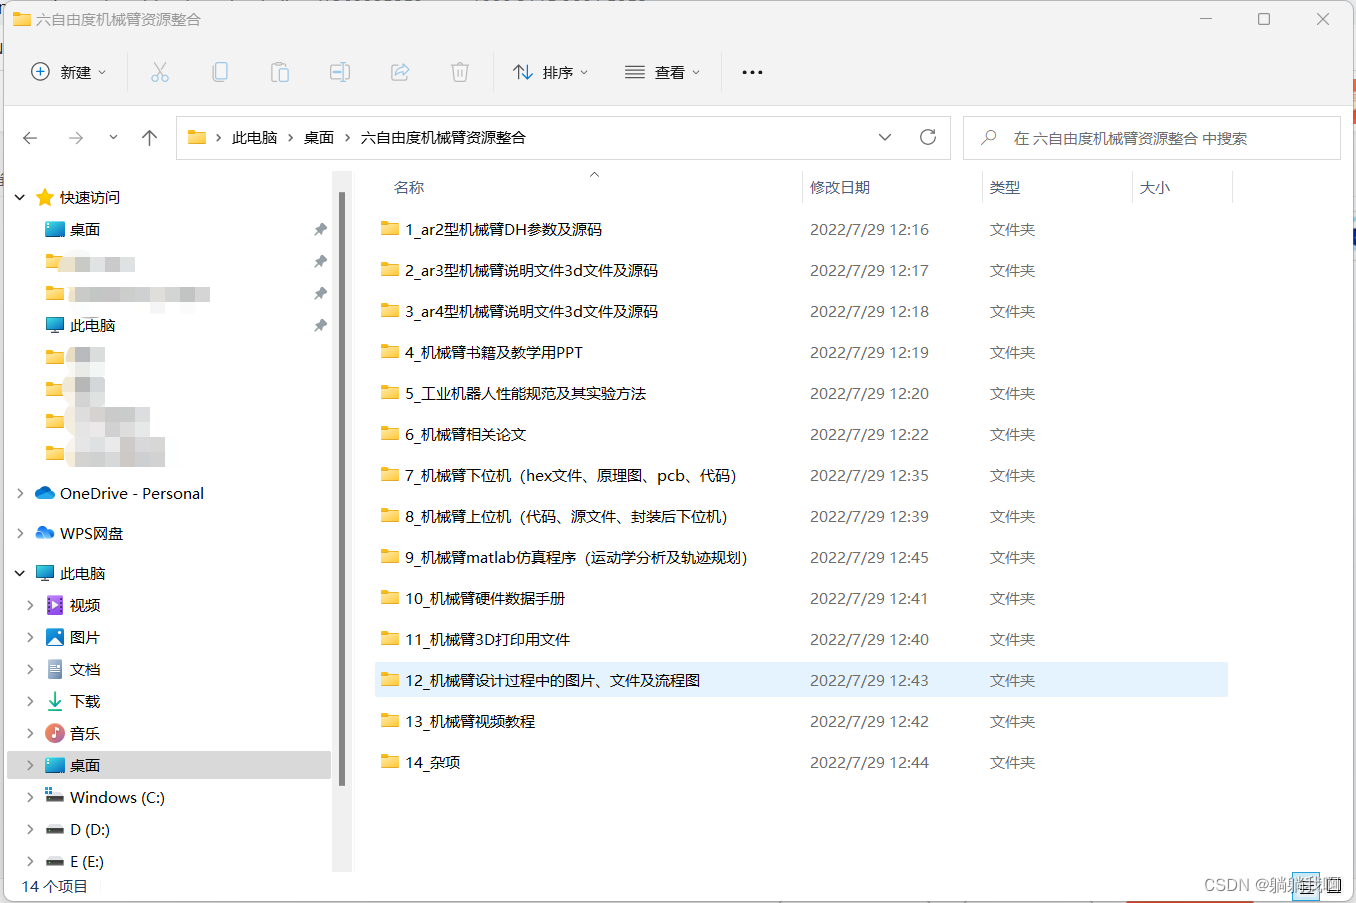Switch to details view icon in status bar

[1306, 886]
